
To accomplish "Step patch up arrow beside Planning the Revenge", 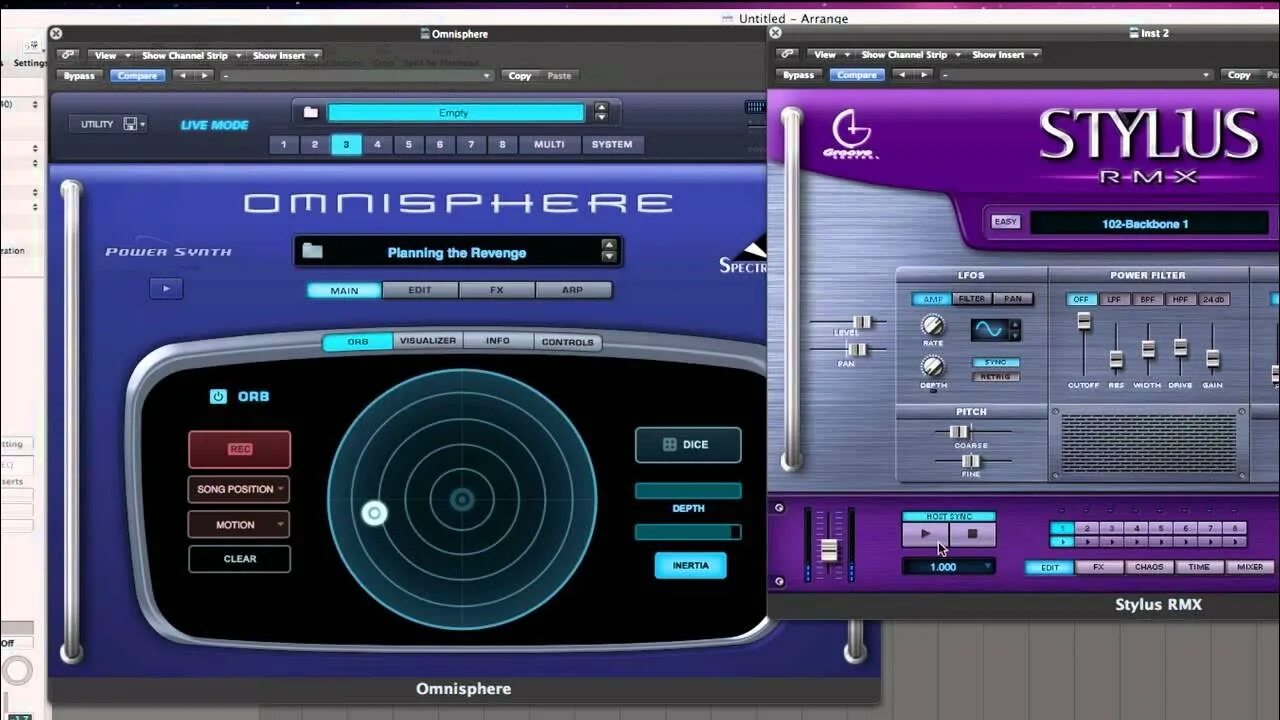I will coord(609,245).
